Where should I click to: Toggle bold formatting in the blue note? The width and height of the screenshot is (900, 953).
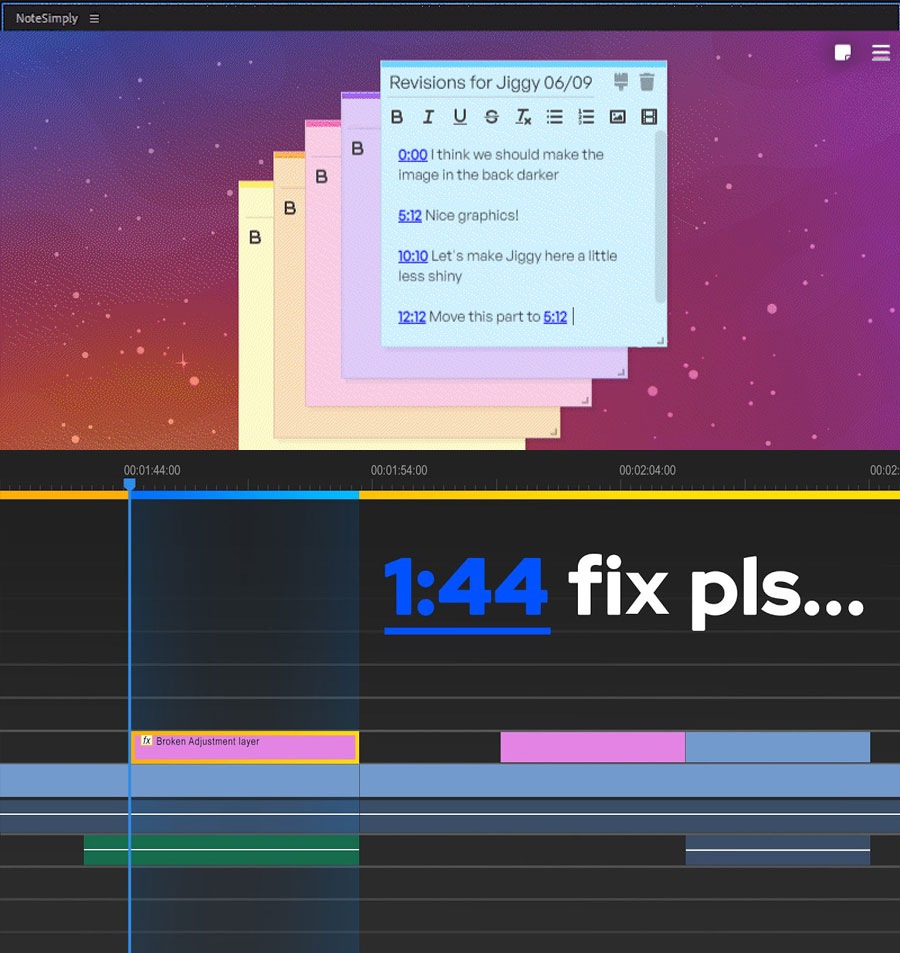(x=397, y=117)
